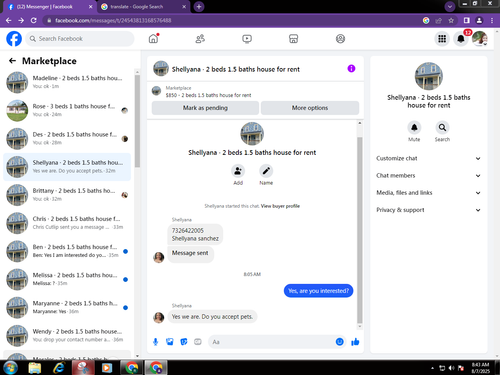Image resolution: width=500 pixels, height=375 pixels.
Task: Choose a sticker icon in composer
Action: [184, 342]
